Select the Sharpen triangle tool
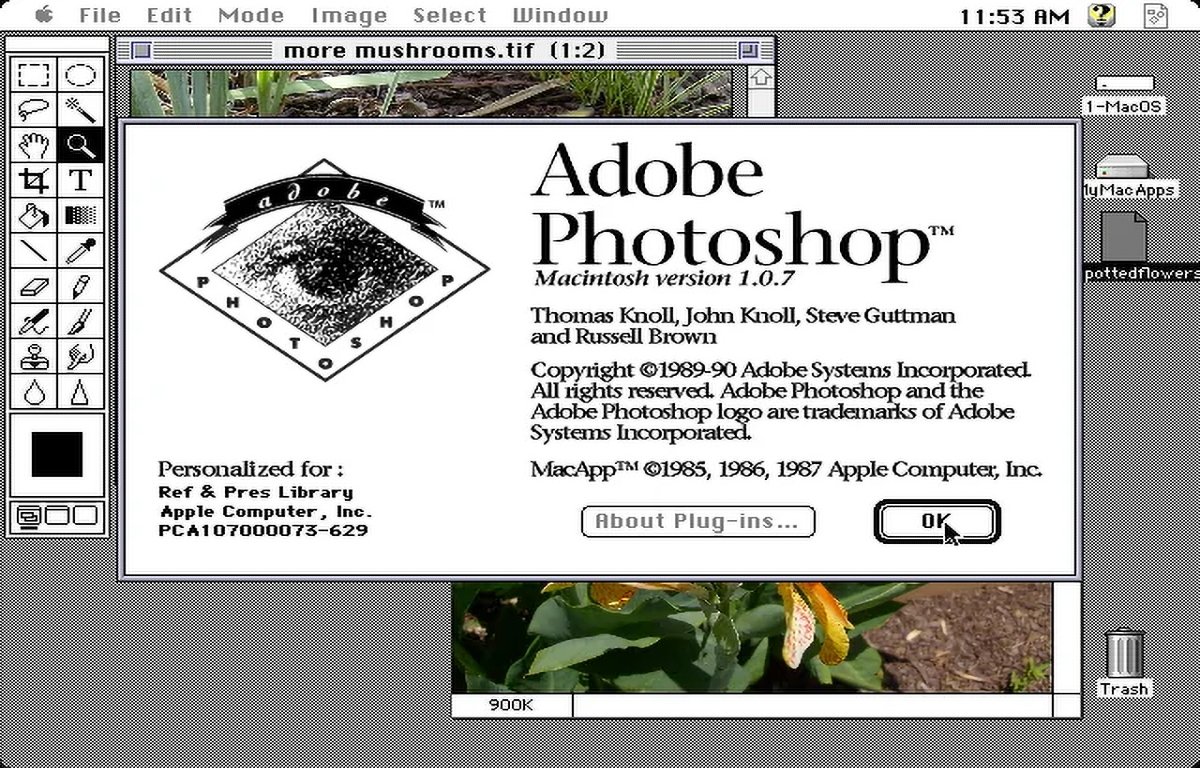Image resolution: width=1200 pixels, height=768 pixels. pos(80,391)
